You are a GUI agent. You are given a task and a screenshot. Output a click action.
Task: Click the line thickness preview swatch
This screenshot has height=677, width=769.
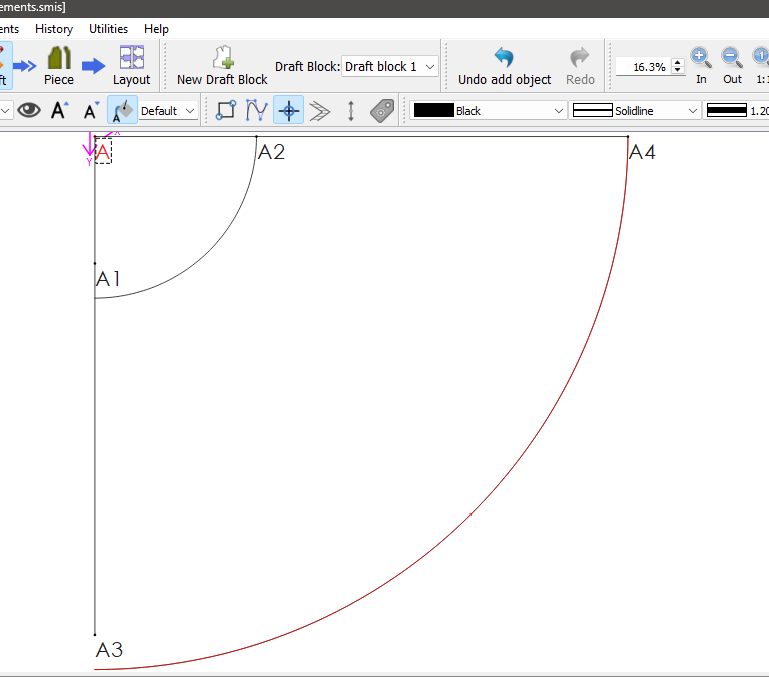(726, 110)
